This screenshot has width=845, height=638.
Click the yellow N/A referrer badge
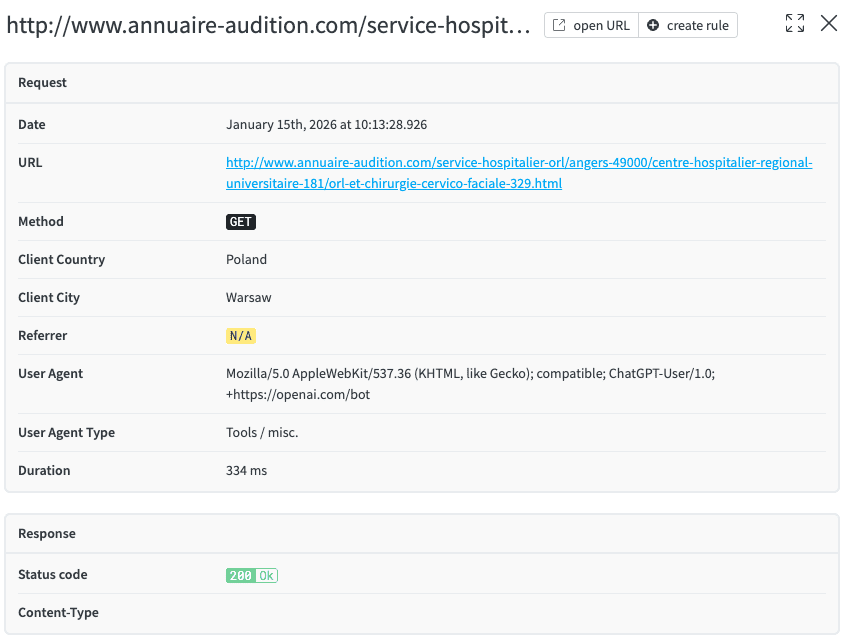[x=240, y=335]
